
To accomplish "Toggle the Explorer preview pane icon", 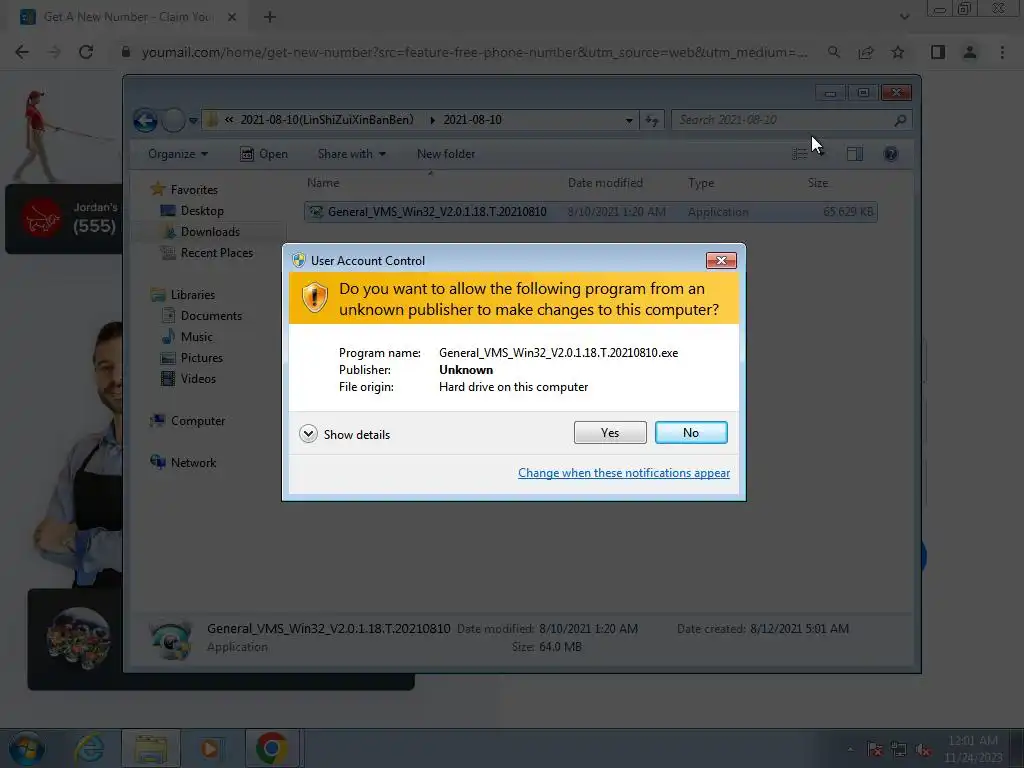I will (x=855, y=154).
